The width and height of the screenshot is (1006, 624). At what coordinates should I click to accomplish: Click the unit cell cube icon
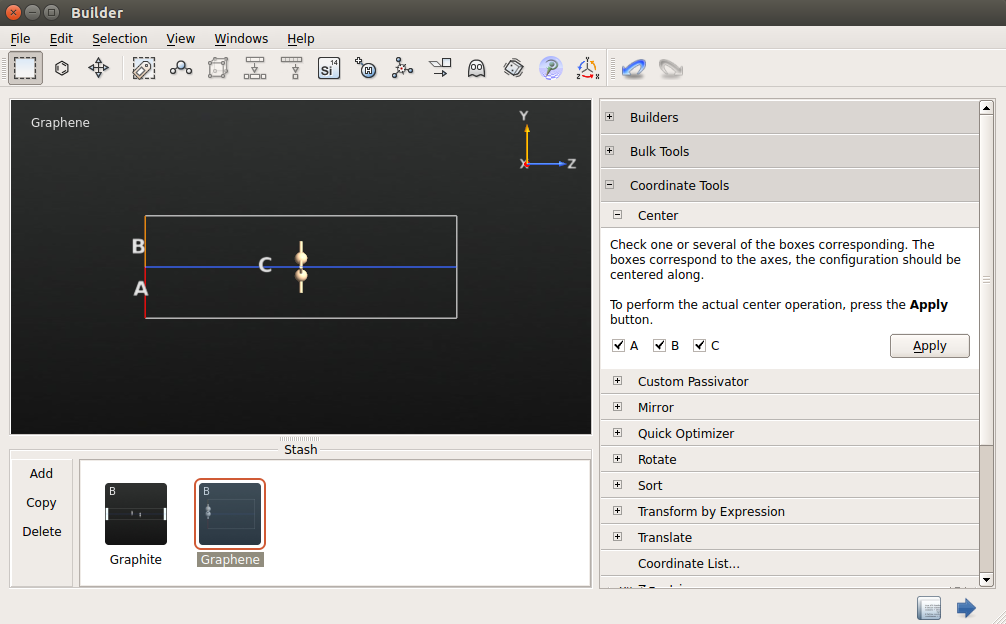[218, 68]
